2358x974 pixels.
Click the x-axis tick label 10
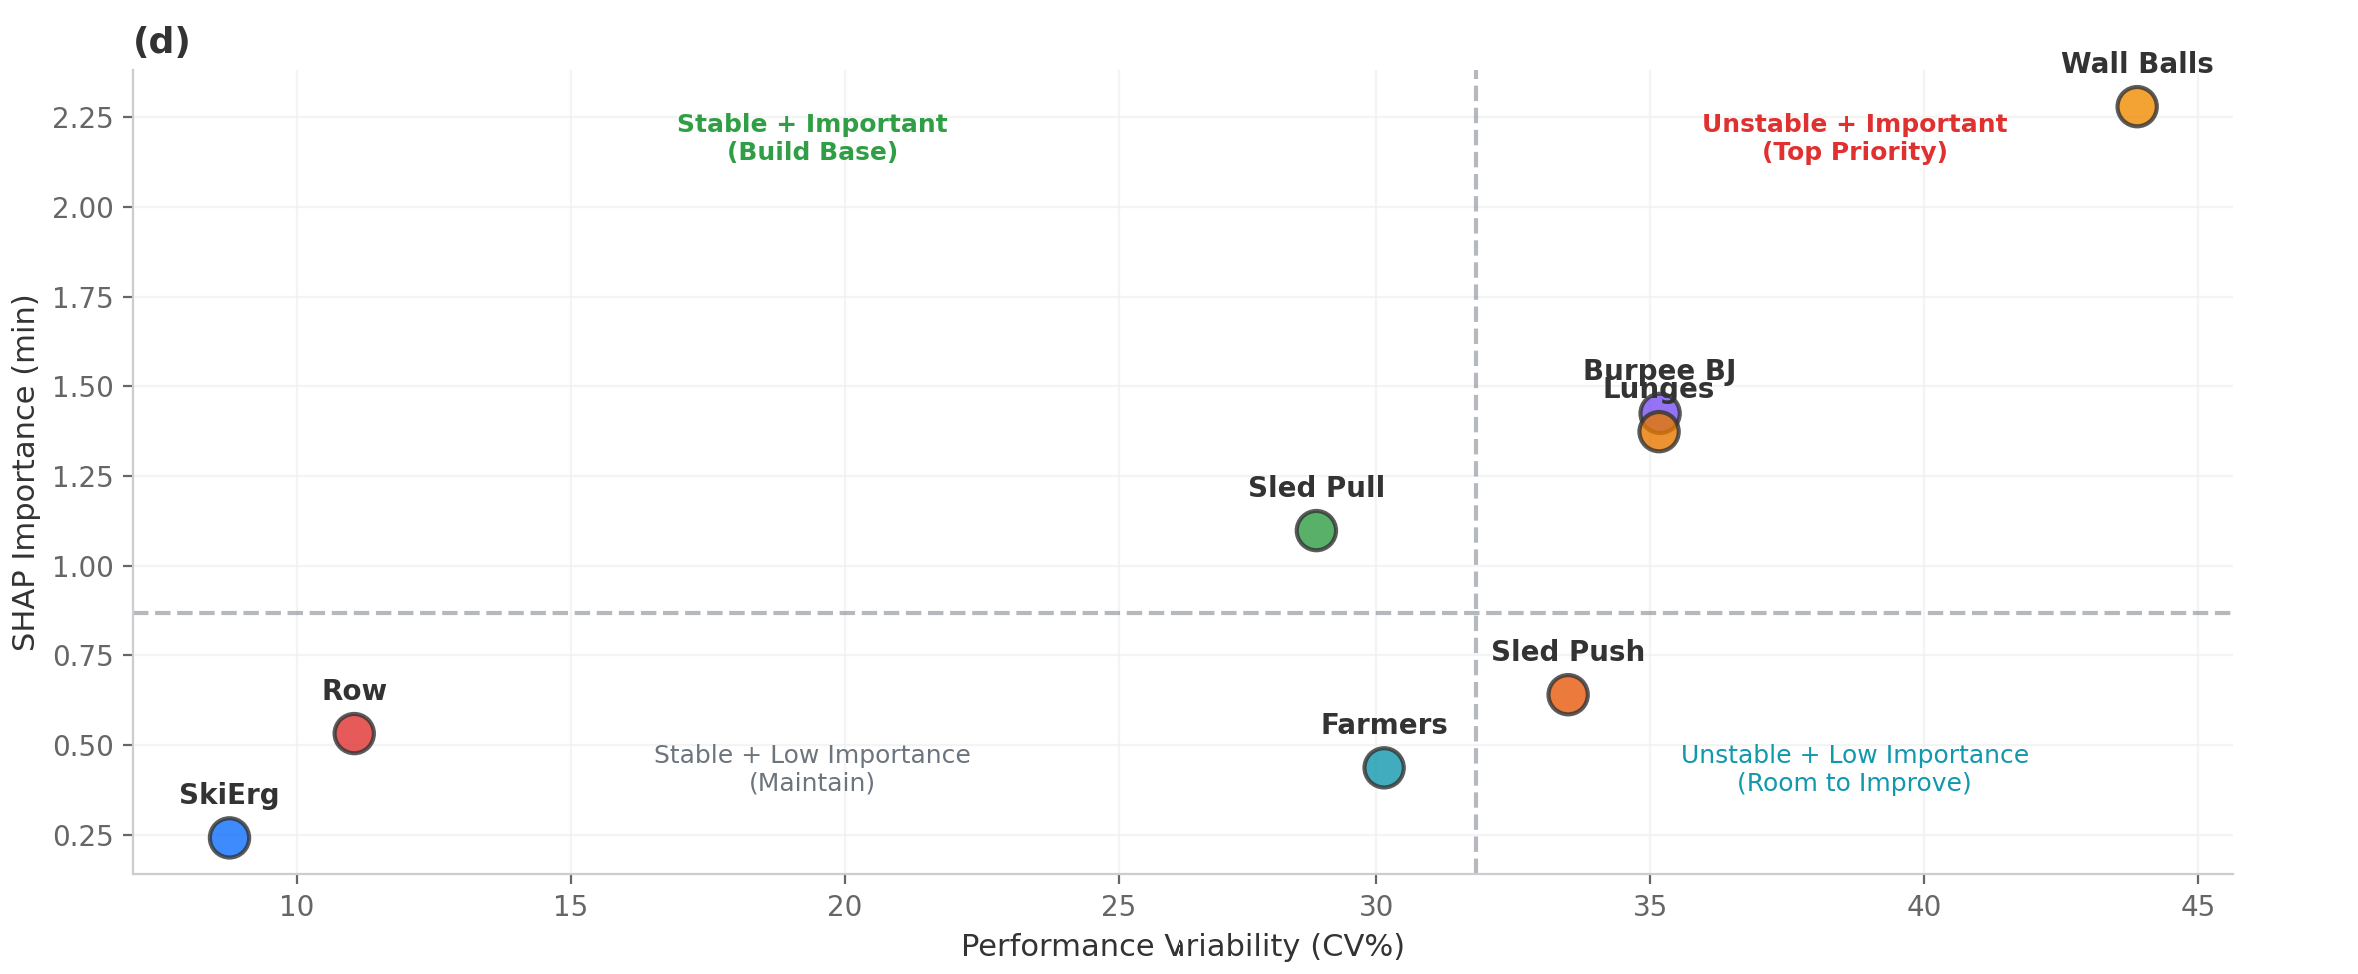point(297,907)
